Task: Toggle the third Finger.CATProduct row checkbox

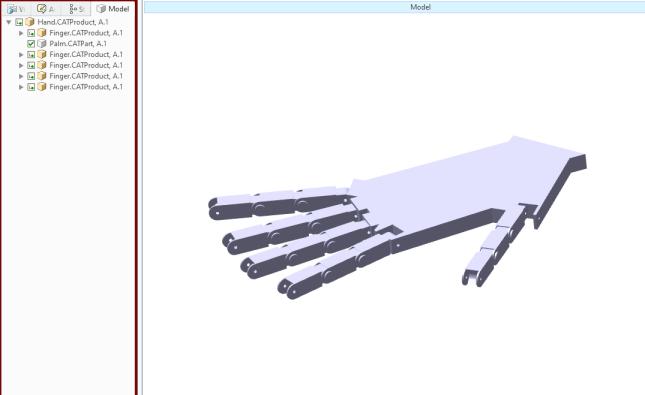Action: tap(31, 65)
